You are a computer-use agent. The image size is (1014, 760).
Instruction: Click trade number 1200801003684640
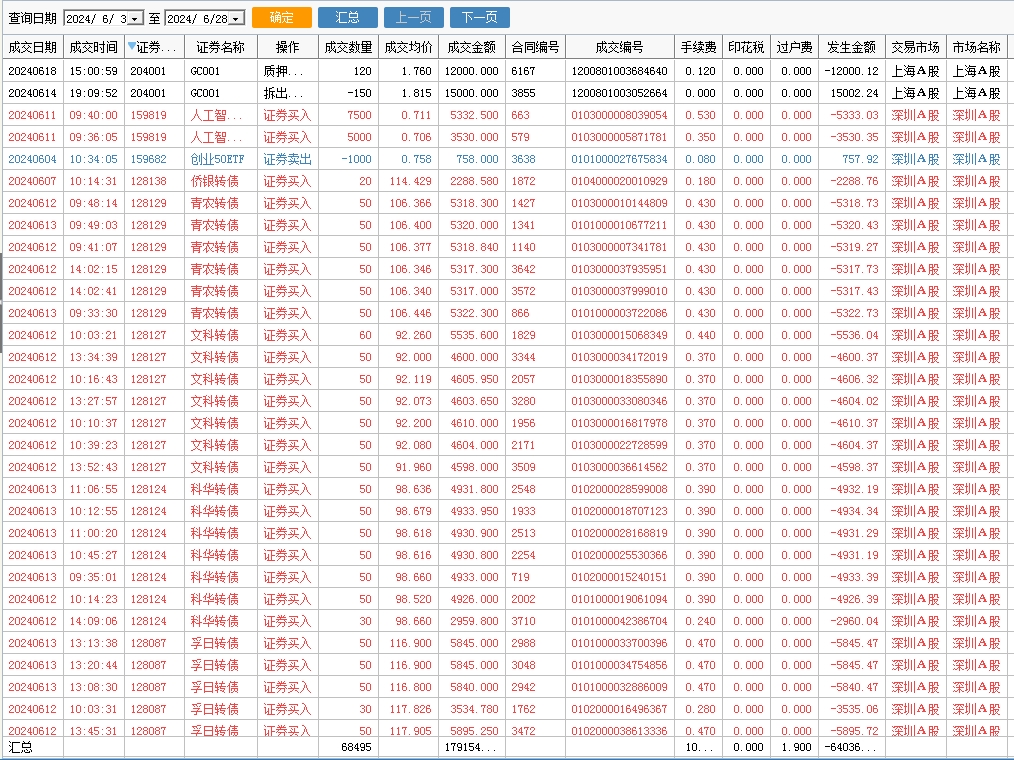click(619, 71)
